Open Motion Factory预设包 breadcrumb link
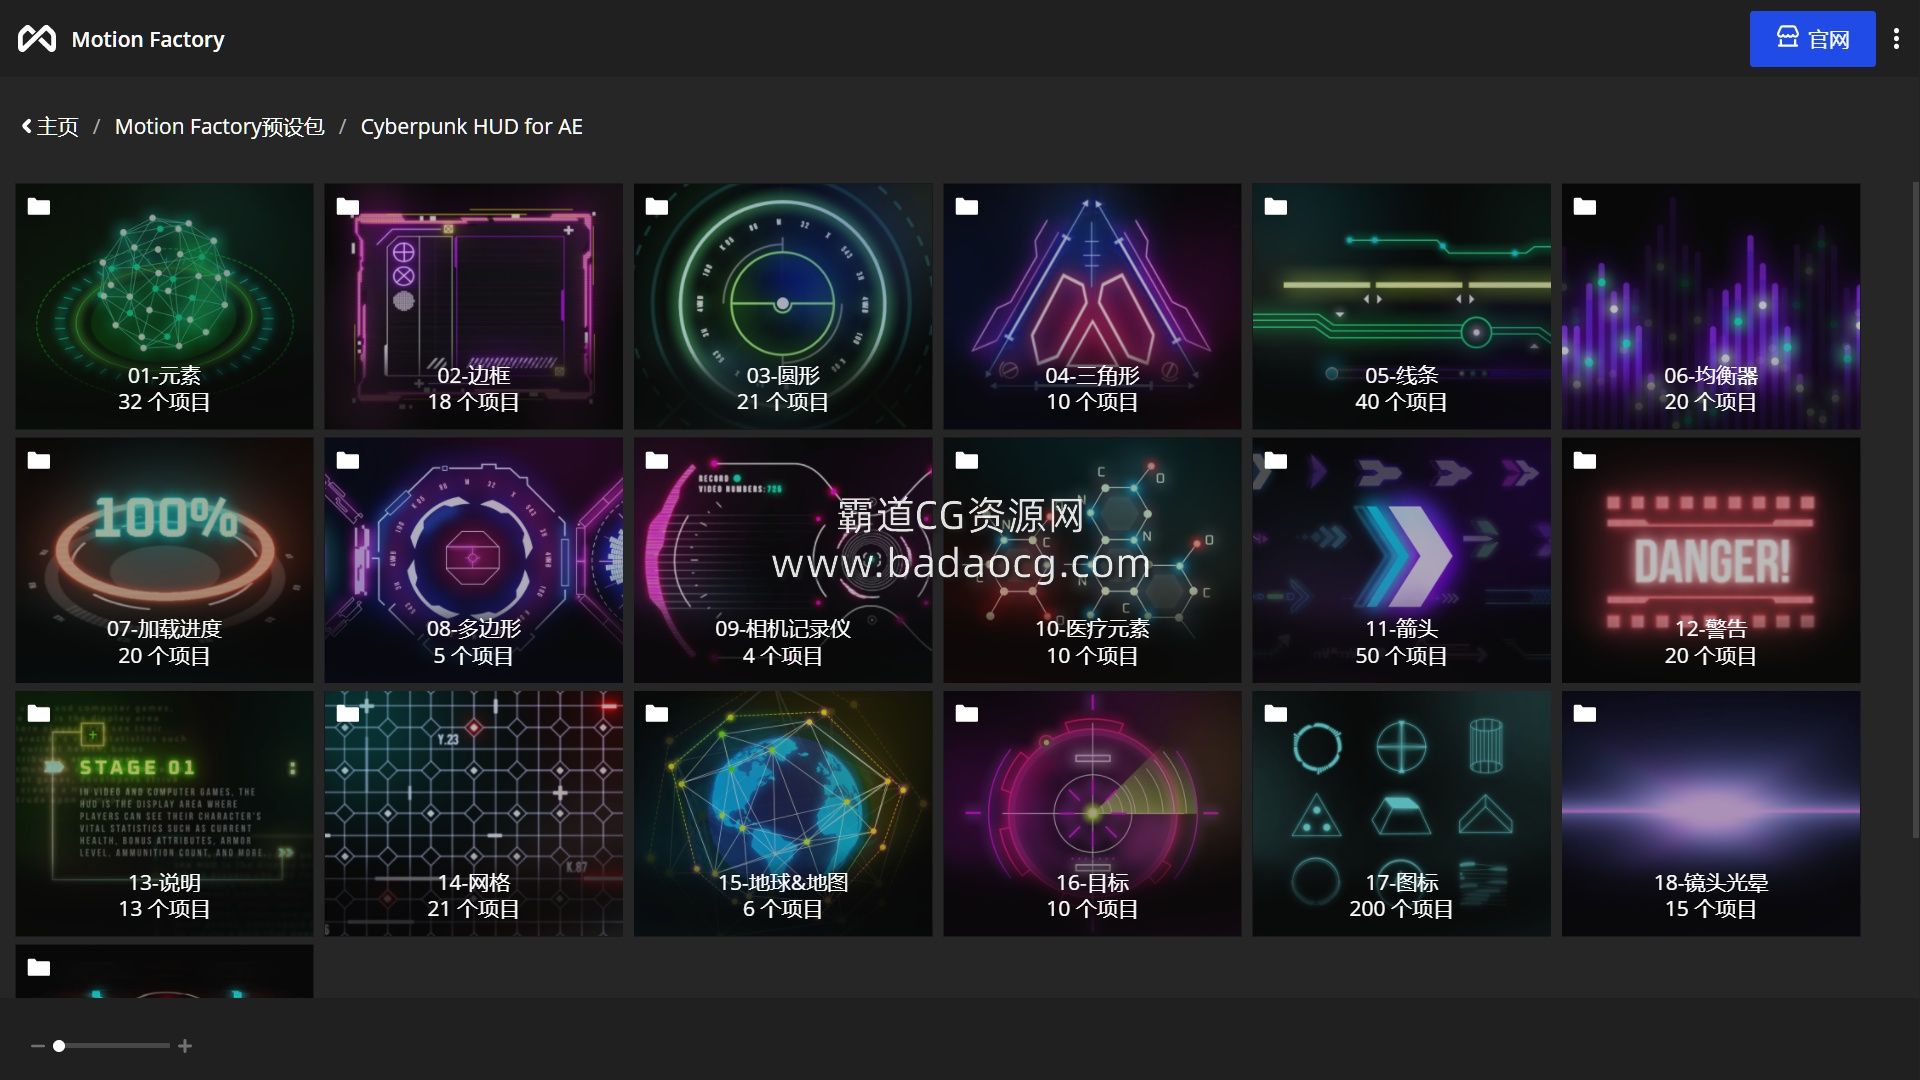The image size is (1920, 1080). [219, 127]
